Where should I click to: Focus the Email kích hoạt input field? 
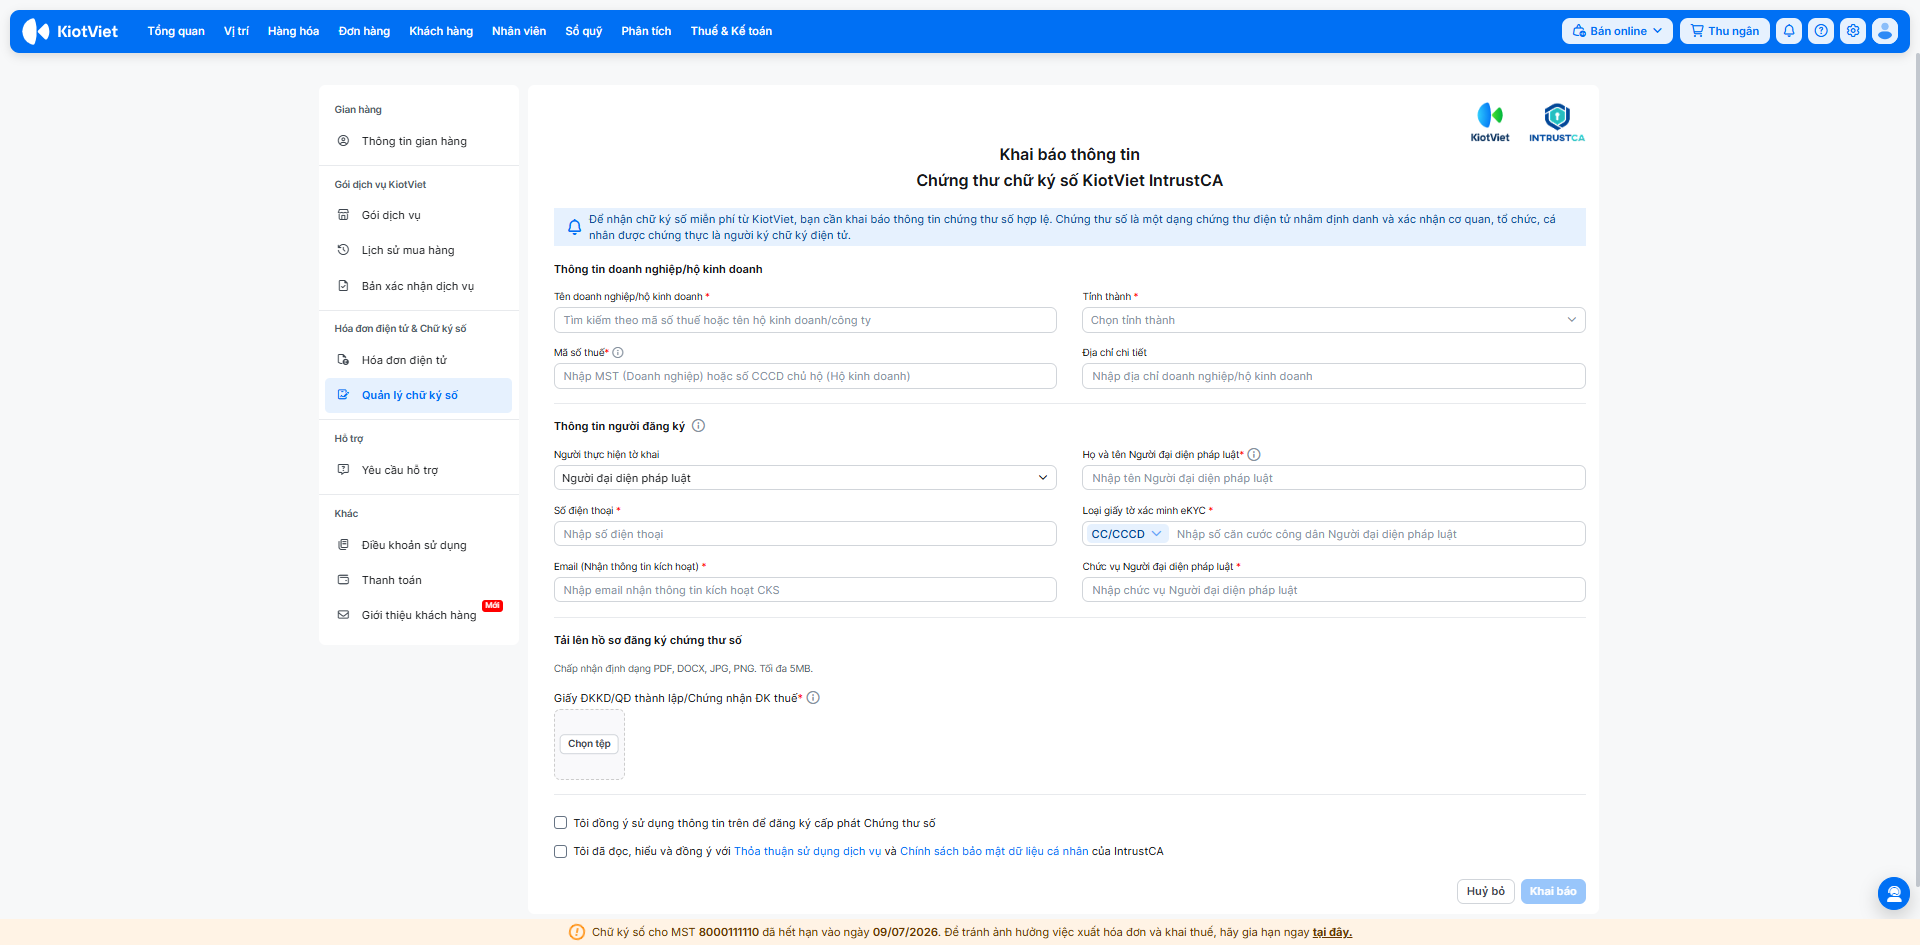pyautogui.click(x=805, y=590)
